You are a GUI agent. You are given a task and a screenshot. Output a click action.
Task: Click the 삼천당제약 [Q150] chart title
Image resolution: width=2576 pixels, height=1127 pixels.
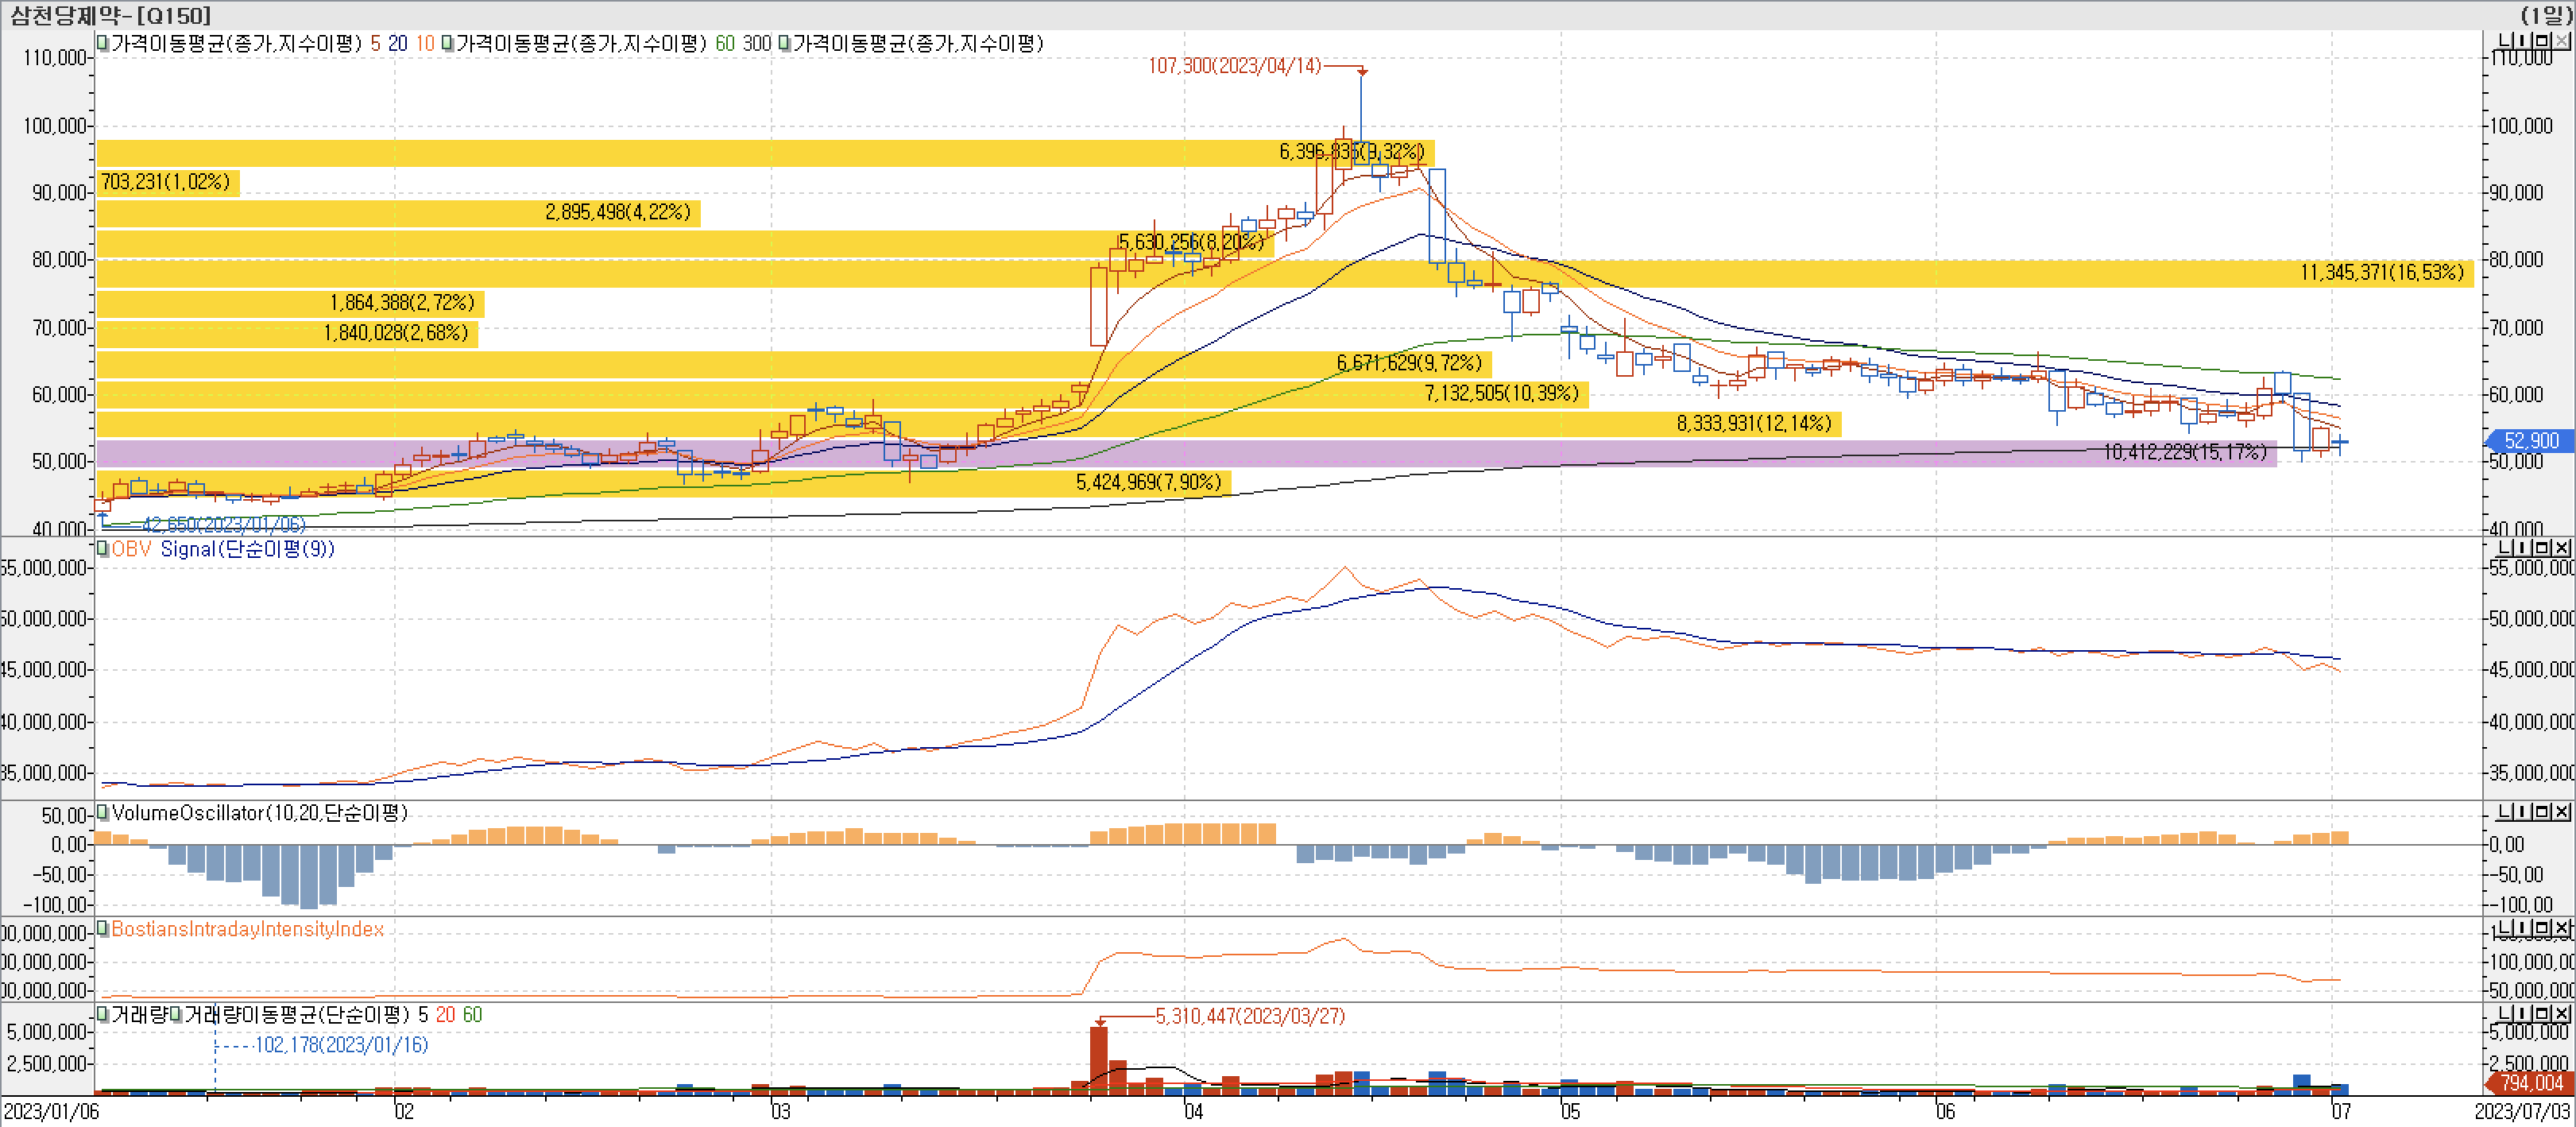[110, 15]
